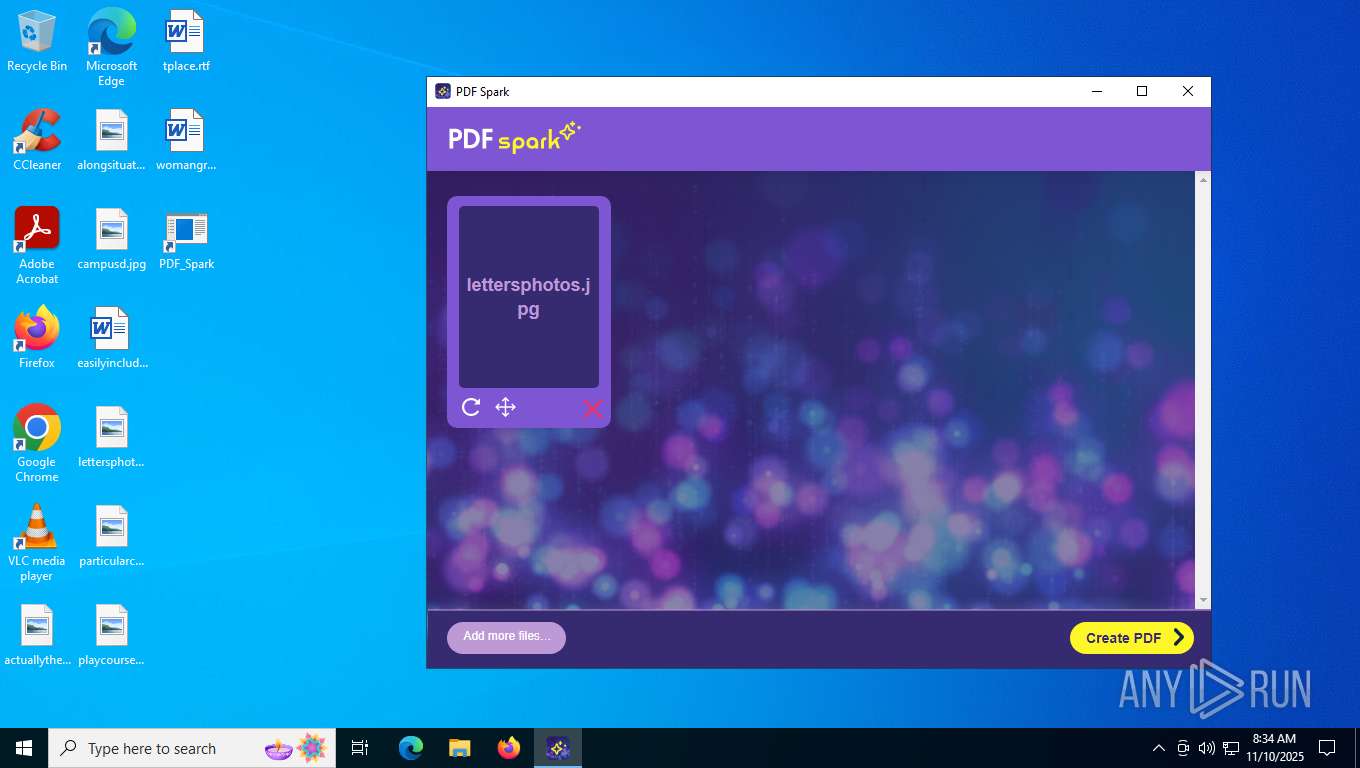
Task: Select the CCleaner desktop shortcut
Action: (37, 140)
